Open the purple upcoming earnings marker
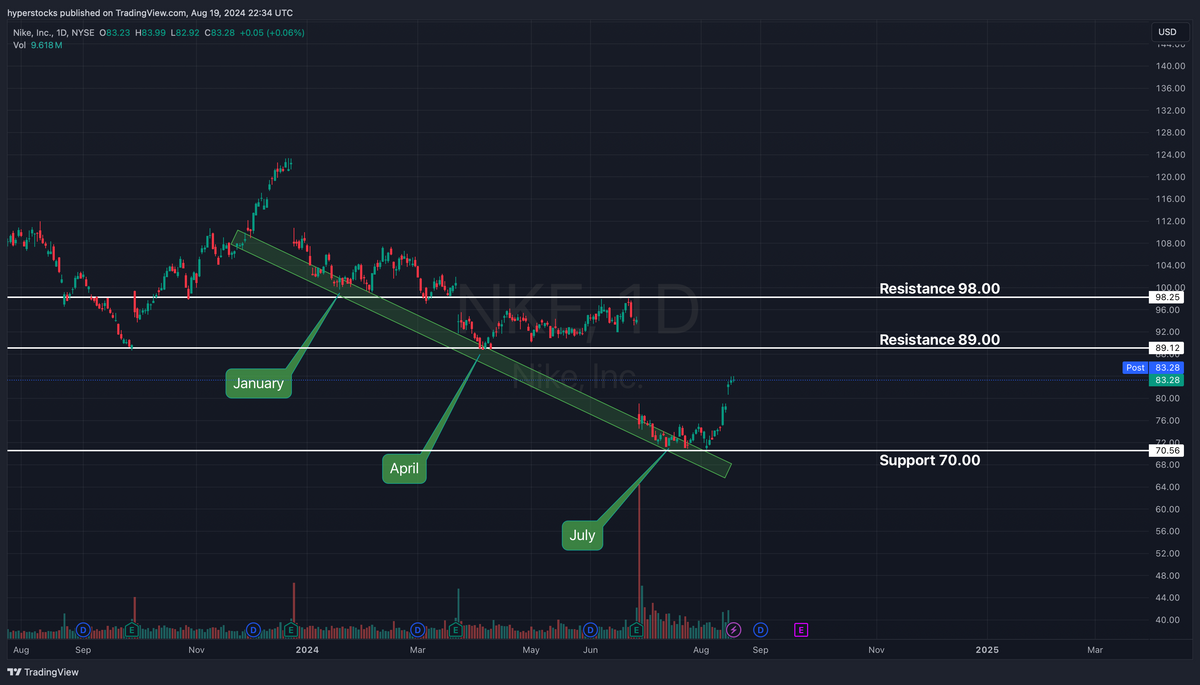 click(x=801, y=630)
